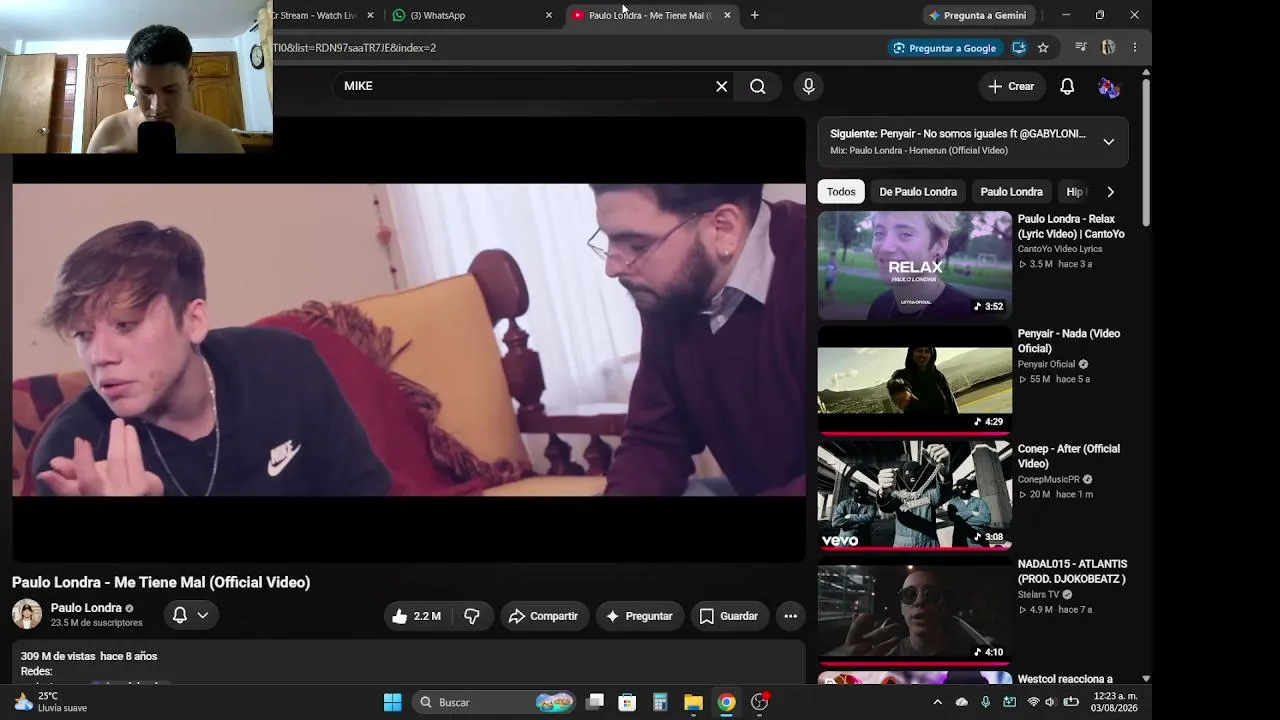Open the channel notification bell dropdown
The width and height of the screenshot is (1280, 720).
click(190, 616)
